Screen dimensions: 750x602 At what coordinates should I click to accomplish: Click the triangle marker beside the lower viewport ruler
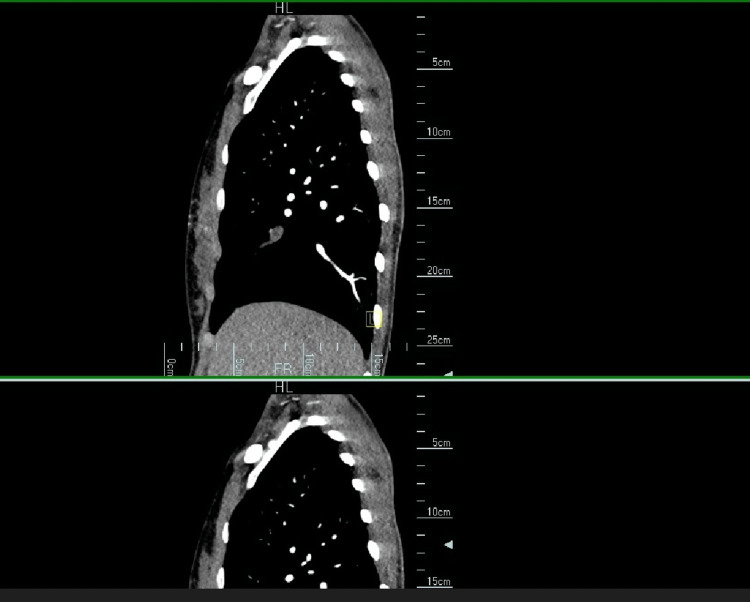pos(448,544)
